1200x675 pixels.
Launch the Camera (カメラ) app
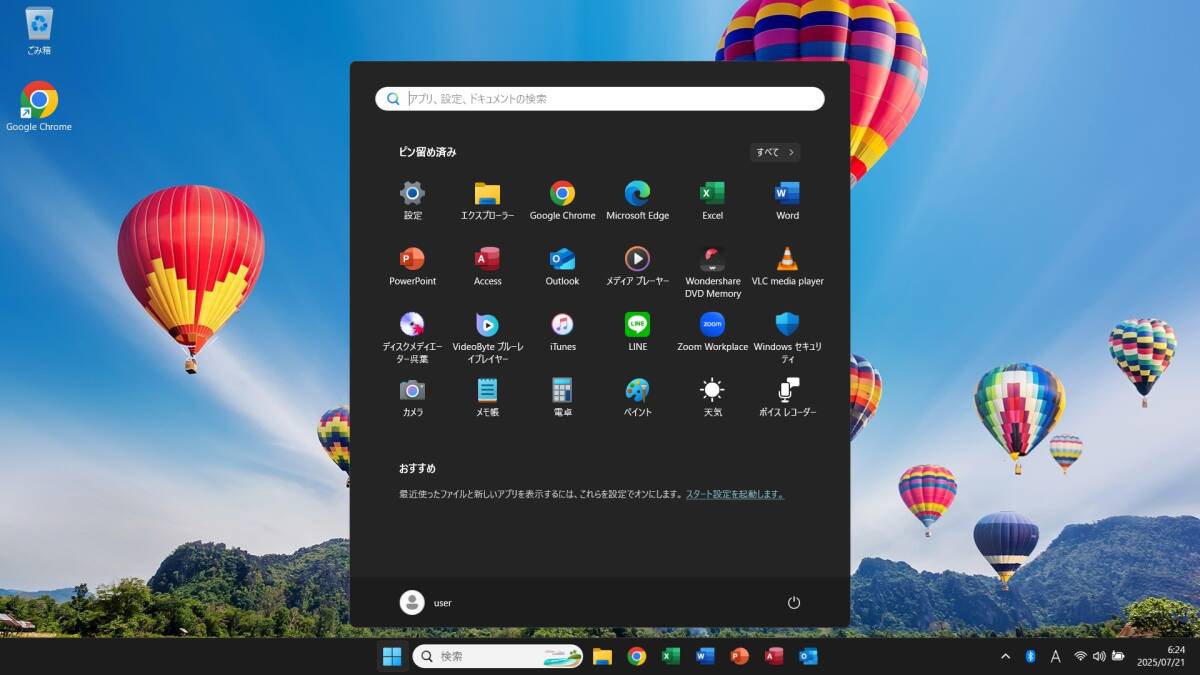coord(412,397)
